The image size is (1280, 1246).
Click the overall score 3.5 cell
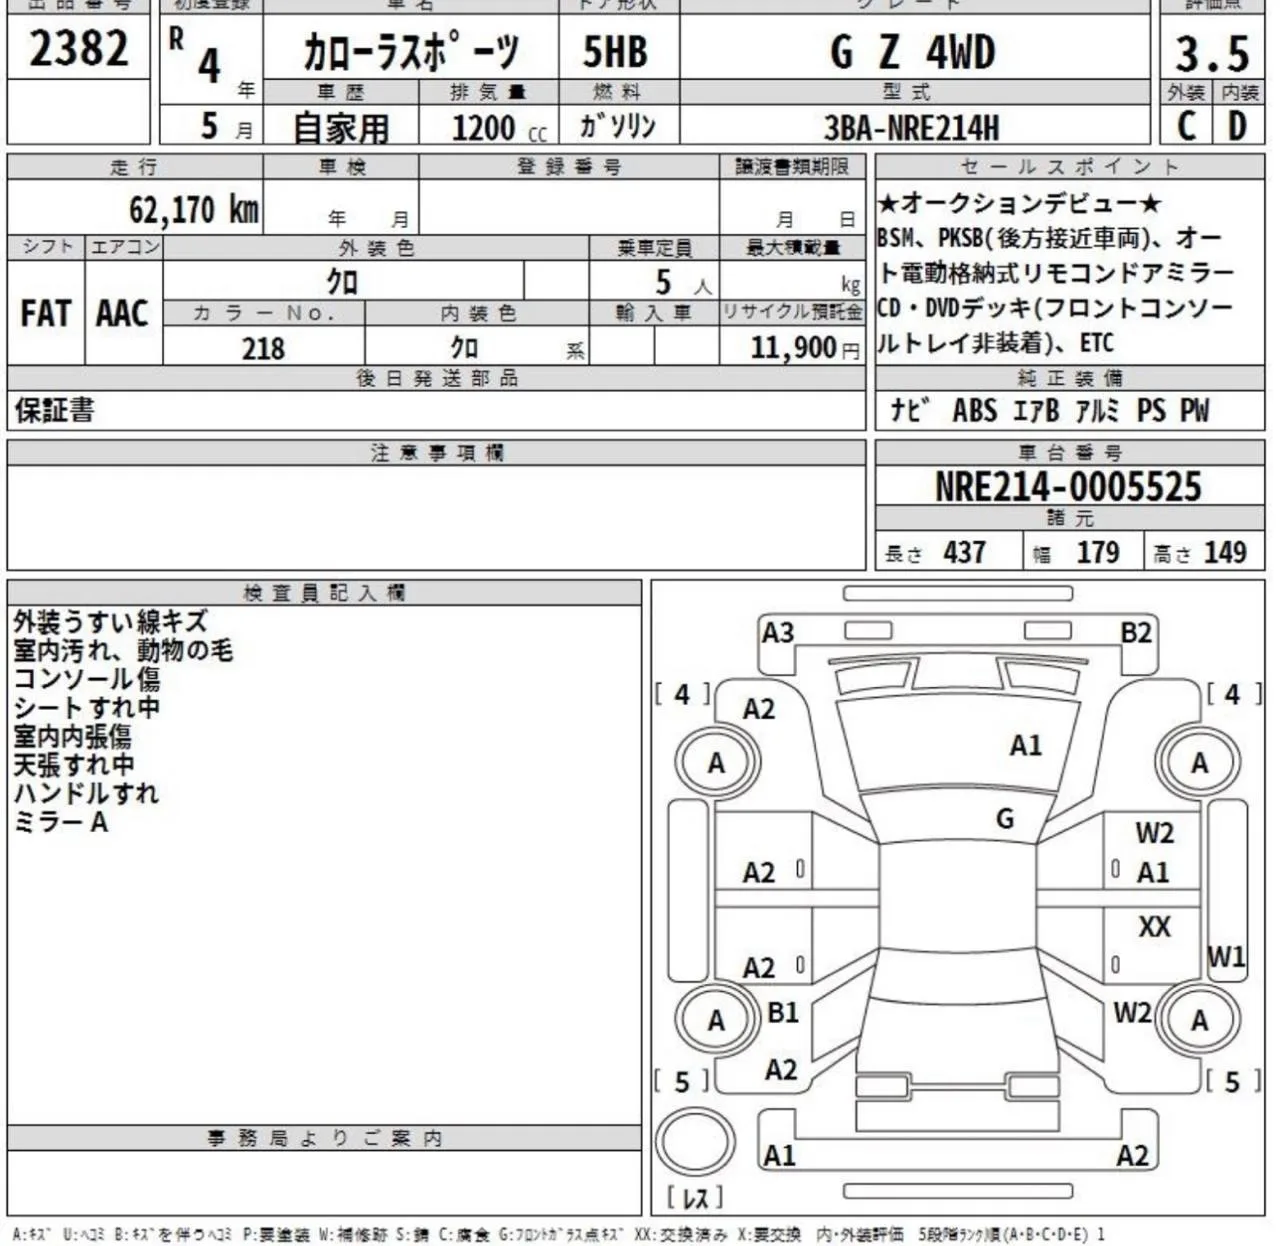(1212, 50)
